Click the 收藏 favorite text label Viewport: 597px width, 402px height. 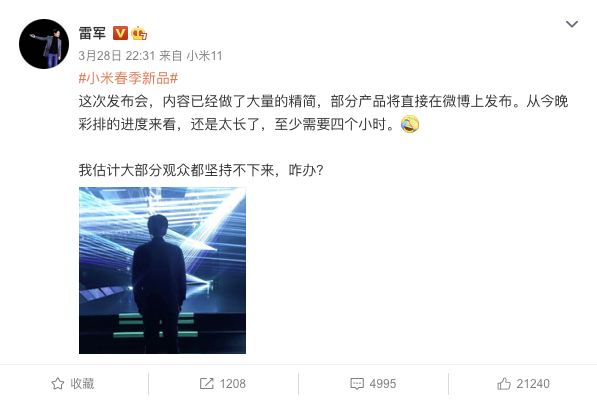pos(82,384)
